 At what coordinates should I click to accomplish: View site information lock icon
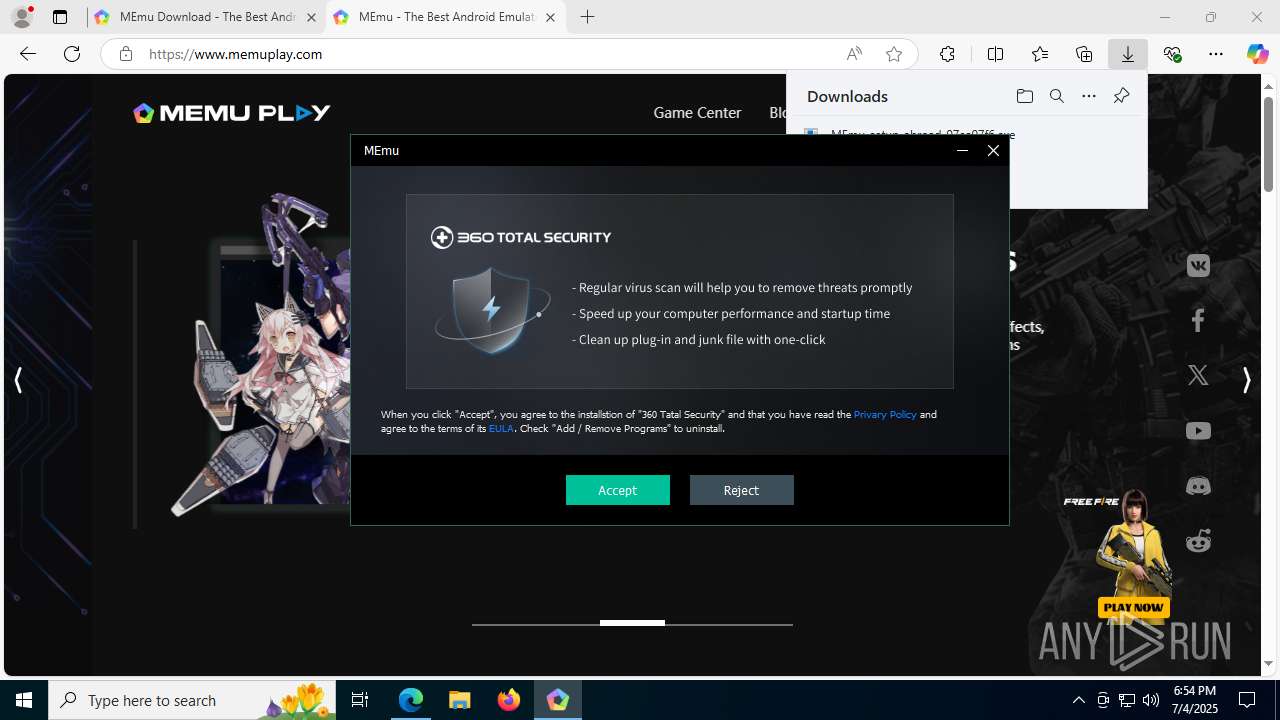point(125,54)
